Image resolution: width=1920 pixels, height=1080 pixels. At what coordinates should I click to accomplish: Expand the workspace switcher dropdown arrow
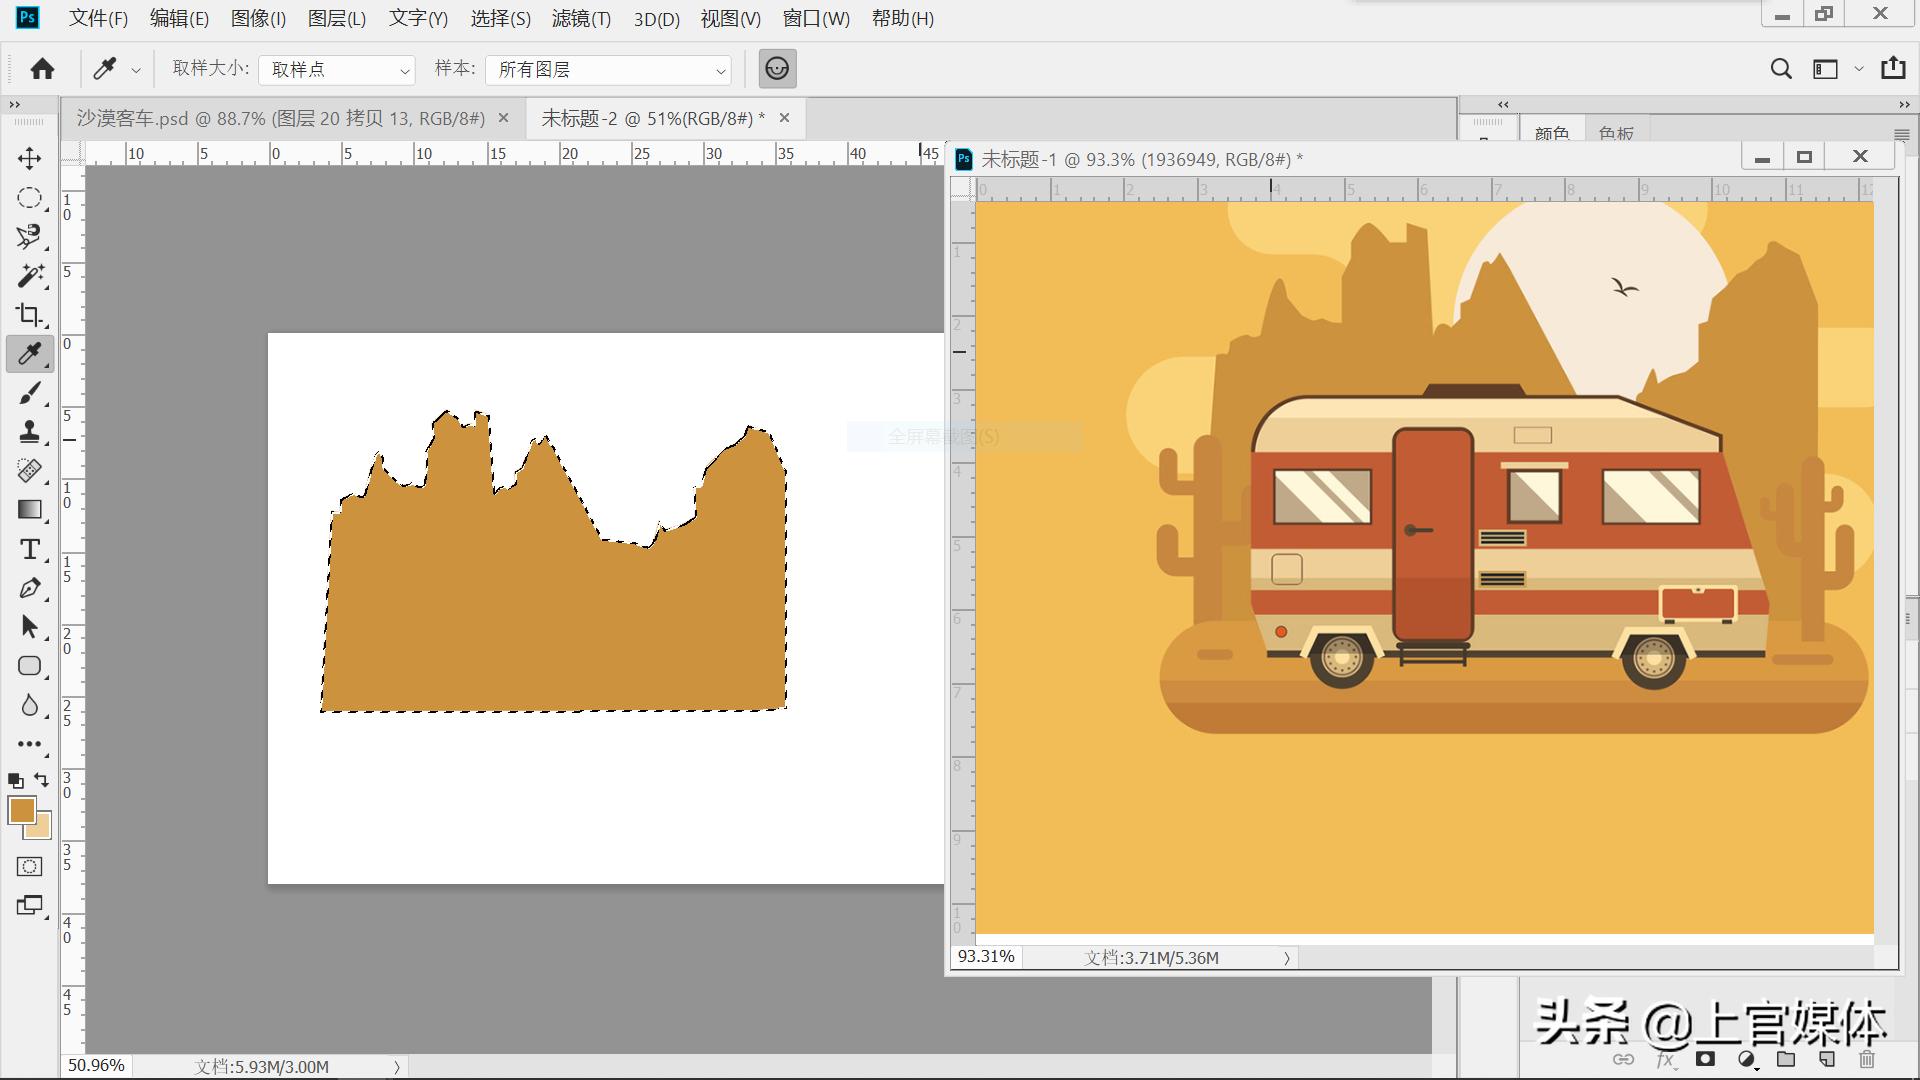pyautogui.click(x=1858, y=69)
